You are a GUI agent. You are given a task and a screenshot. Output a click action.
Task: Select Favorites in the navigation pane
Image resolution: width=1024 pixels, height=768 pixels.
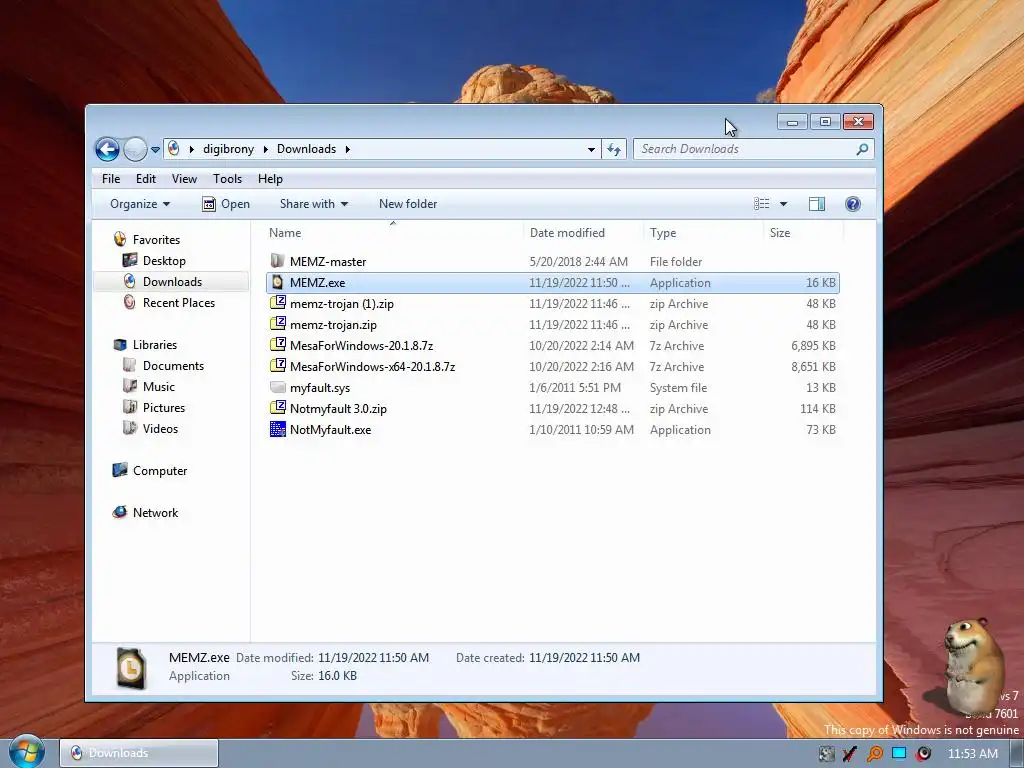156,240
